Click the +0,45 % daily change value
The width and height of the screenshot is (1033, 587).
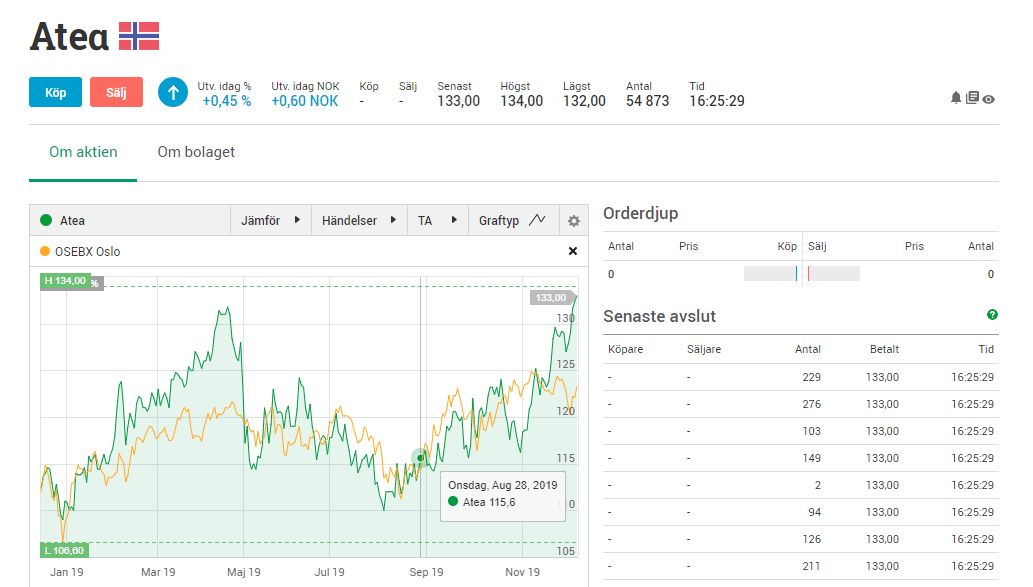click(227, 101)
